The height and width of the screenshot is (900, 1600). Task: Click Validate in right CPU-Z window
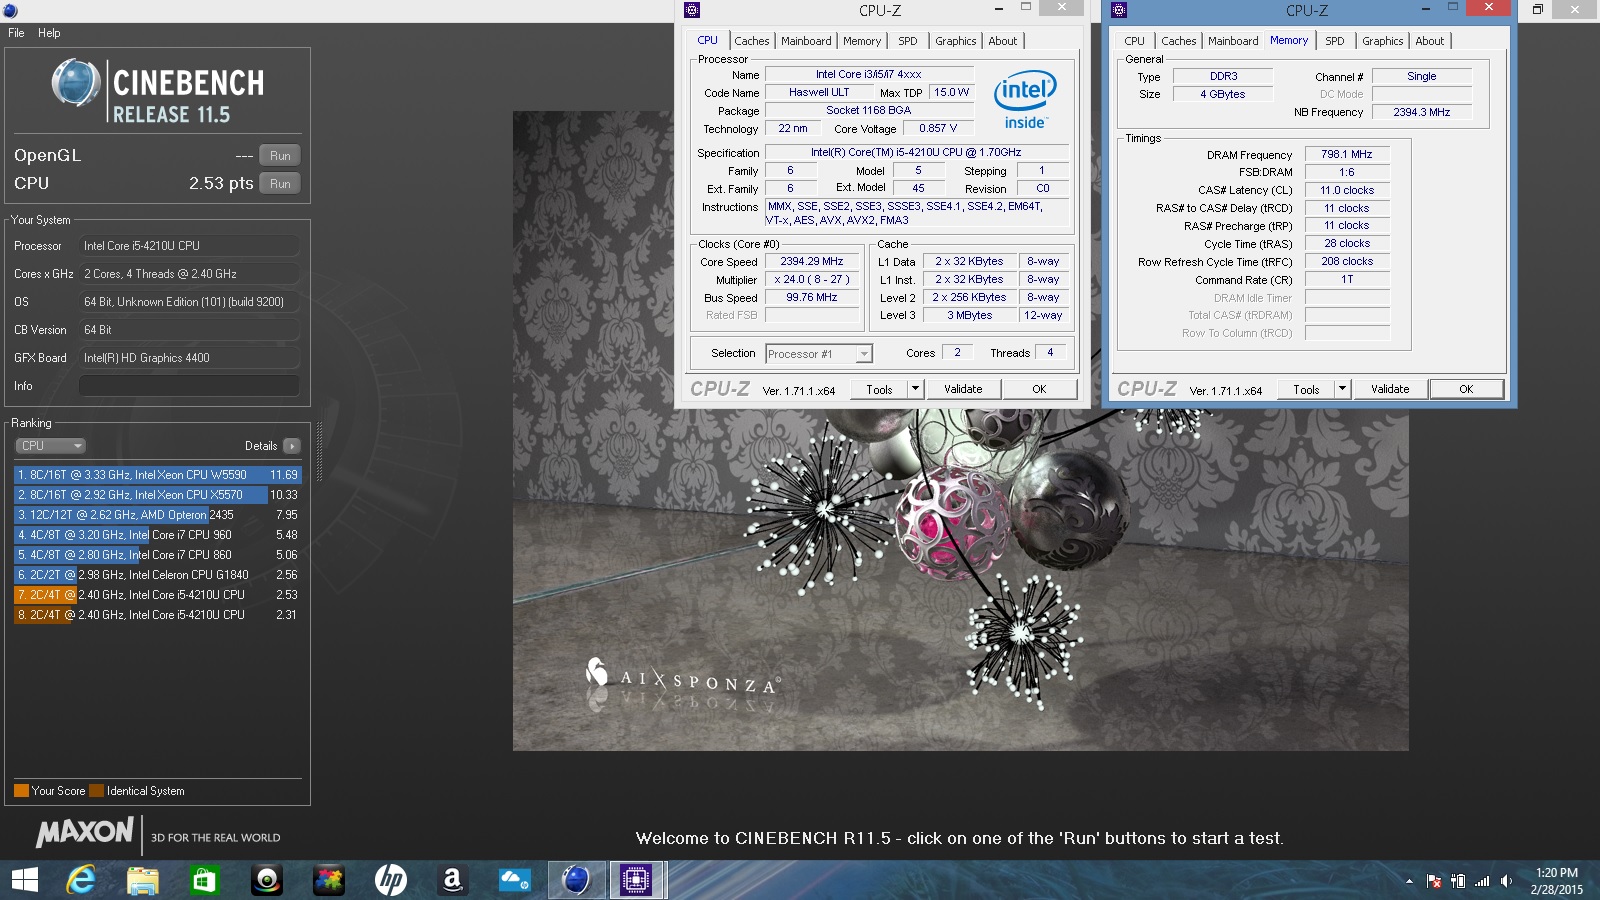coord(1390,389)
